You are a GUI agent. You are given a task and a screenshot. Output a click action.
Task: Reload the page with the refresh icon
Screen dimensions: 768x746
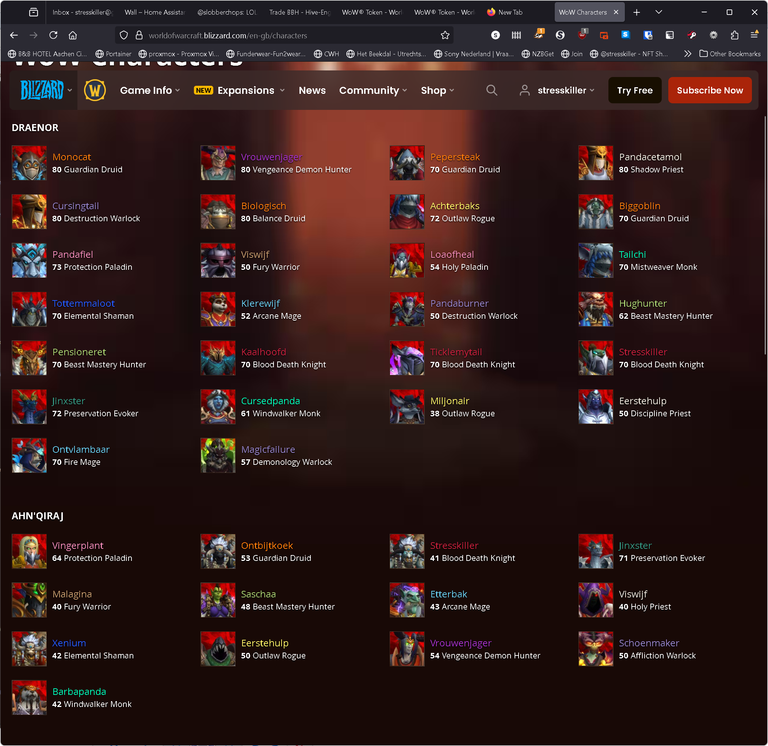tap(53, 35)
